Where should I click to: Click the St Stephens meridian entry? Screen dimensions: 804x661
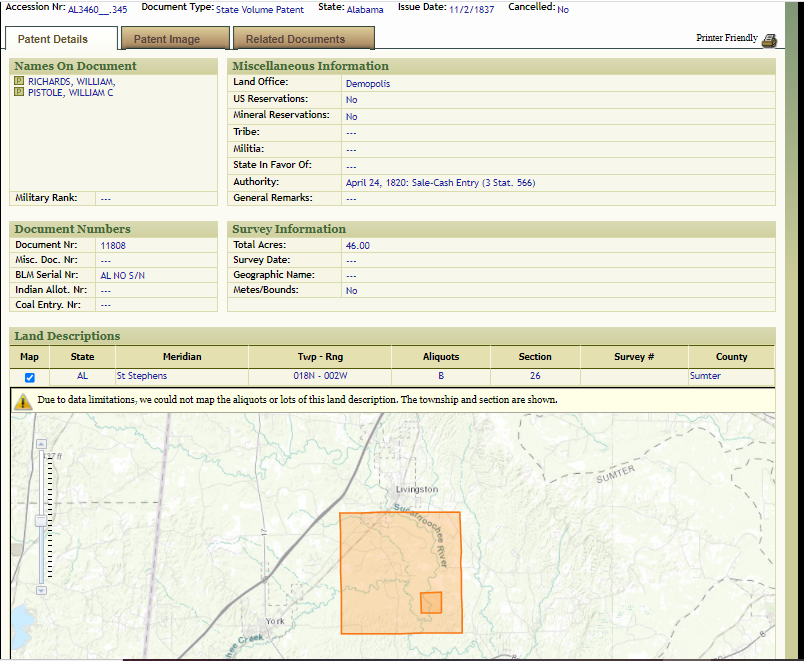[x=142, y=377]
